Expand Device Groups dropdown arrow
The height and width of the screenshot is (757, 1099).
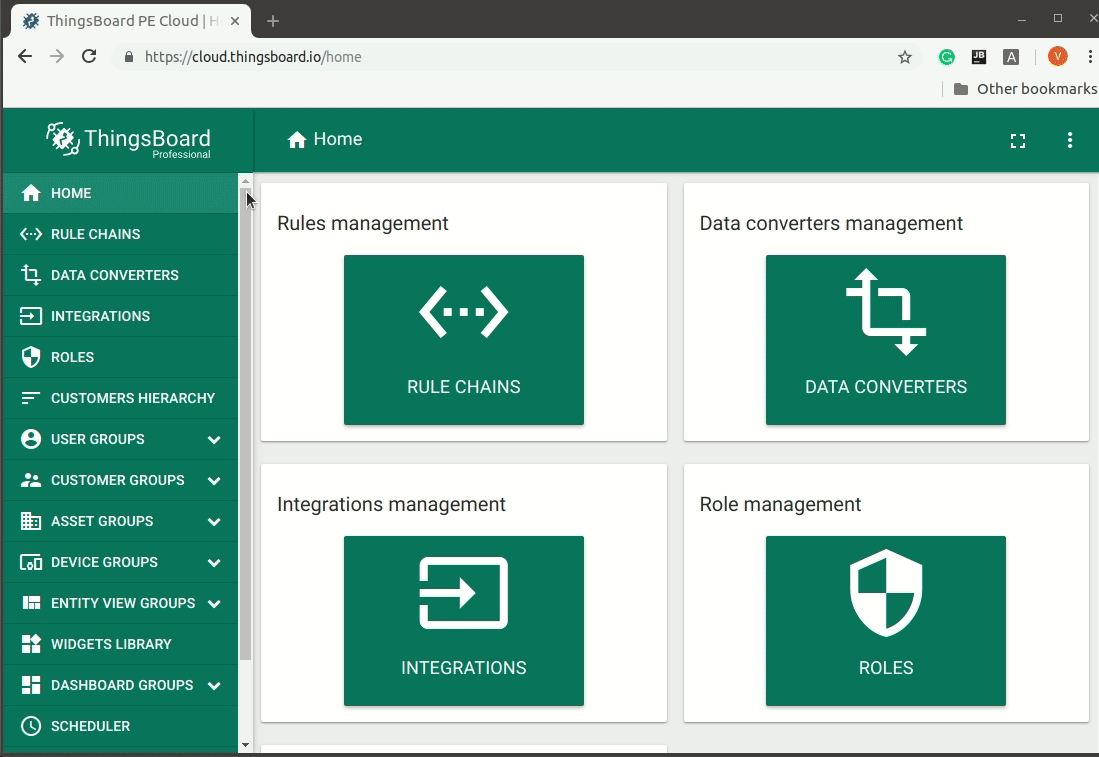pos(214,562)
